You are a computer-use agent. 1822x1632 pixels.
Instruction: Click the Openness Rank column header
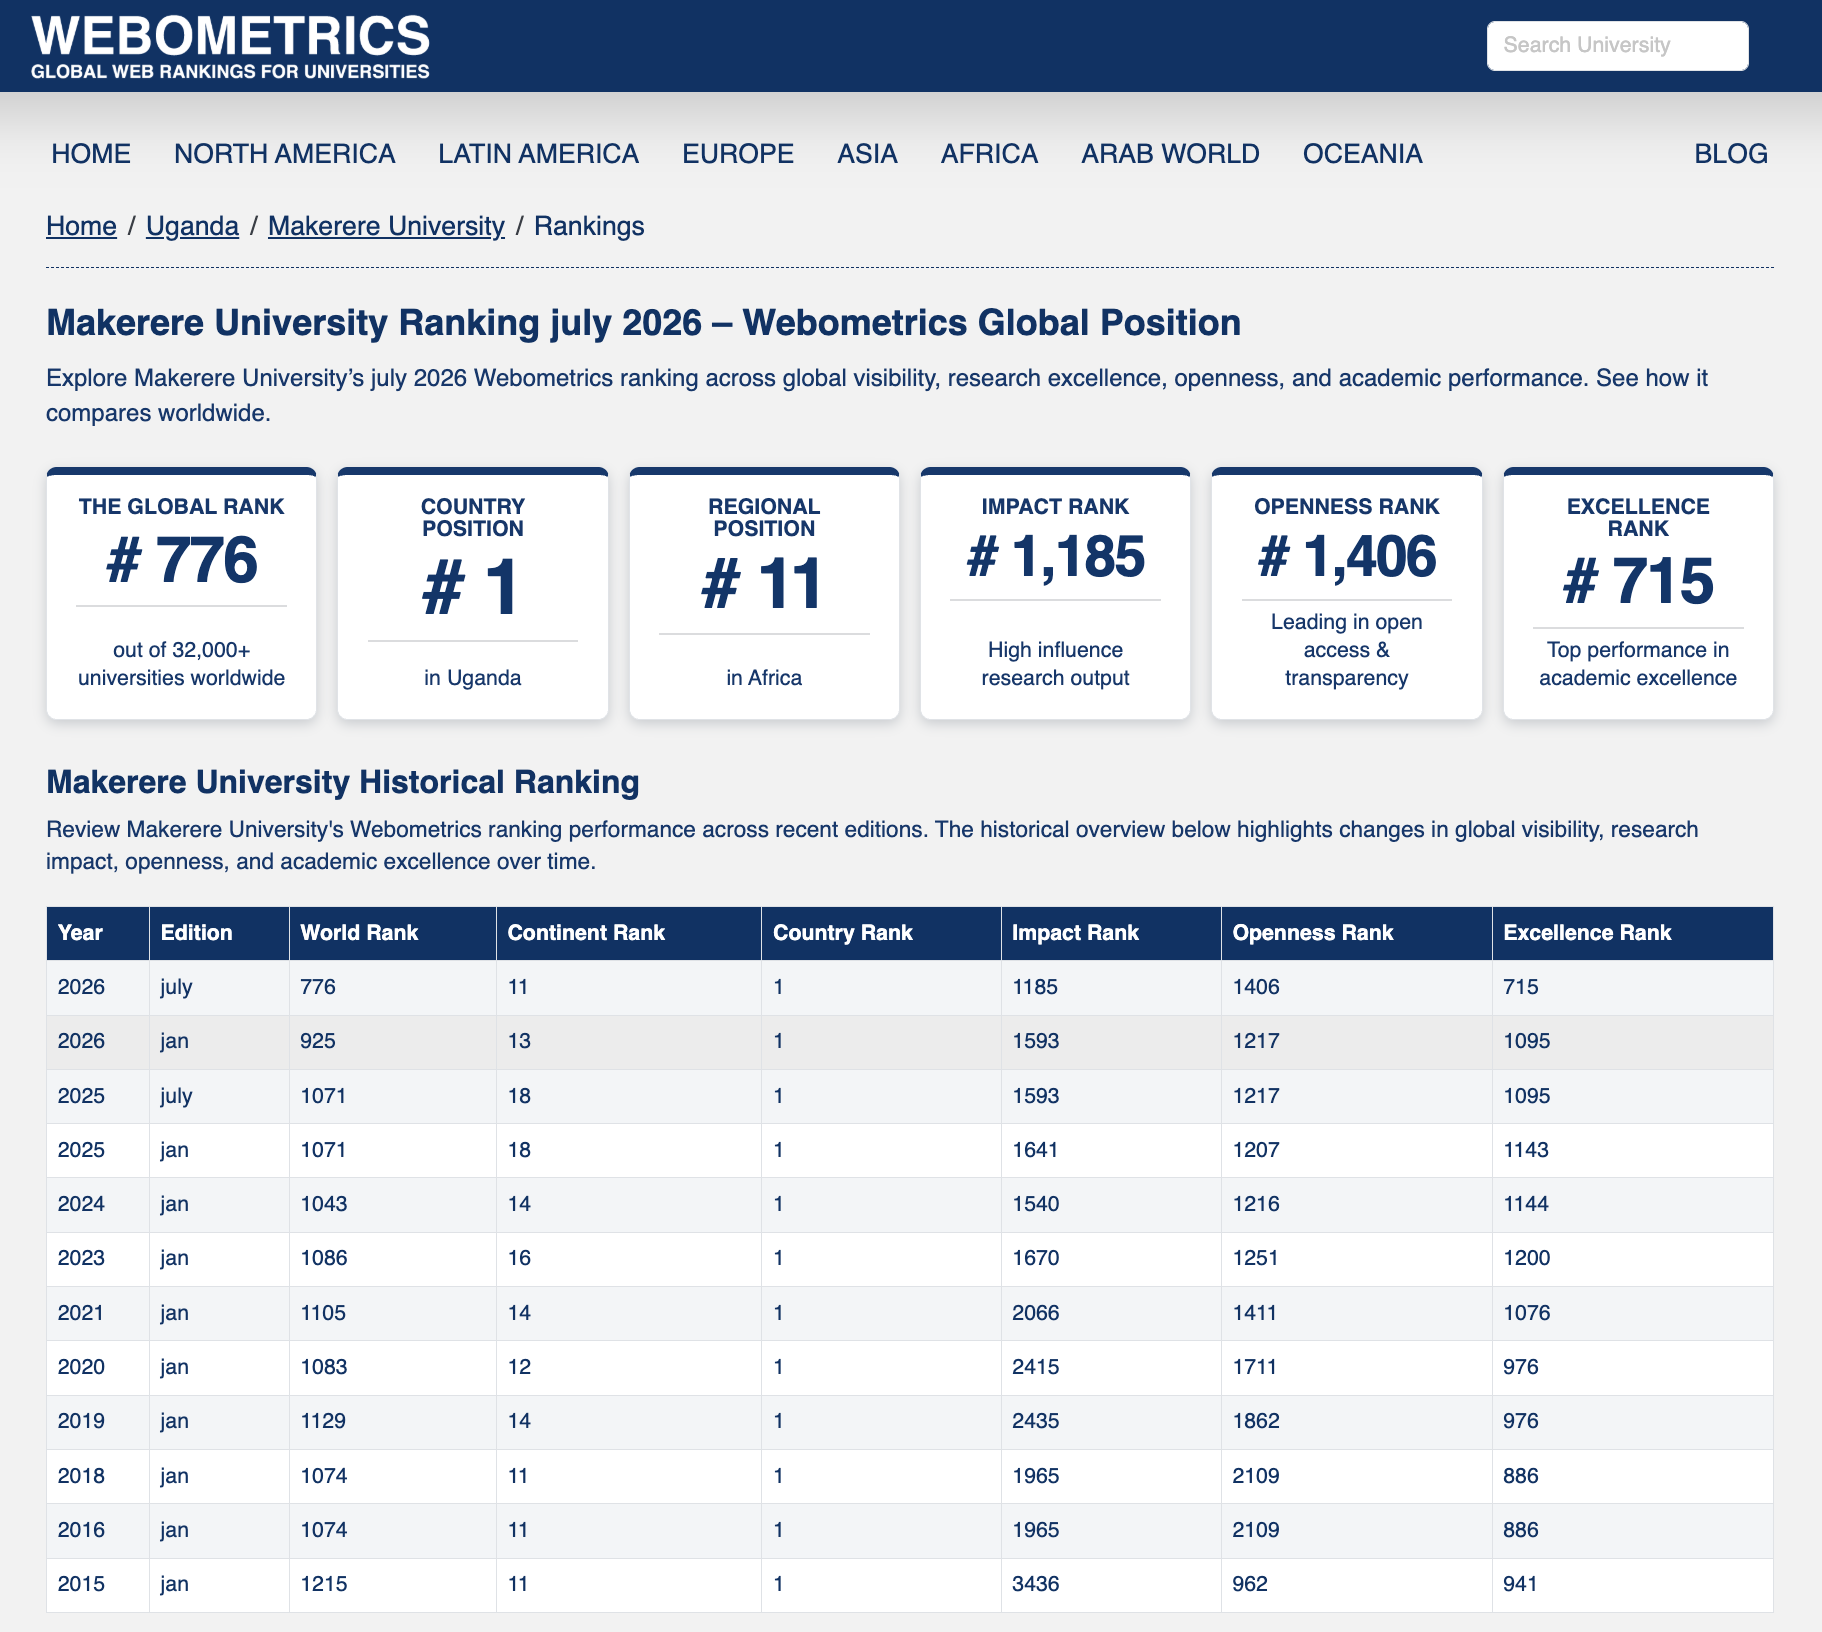(x=1357, y=933)
